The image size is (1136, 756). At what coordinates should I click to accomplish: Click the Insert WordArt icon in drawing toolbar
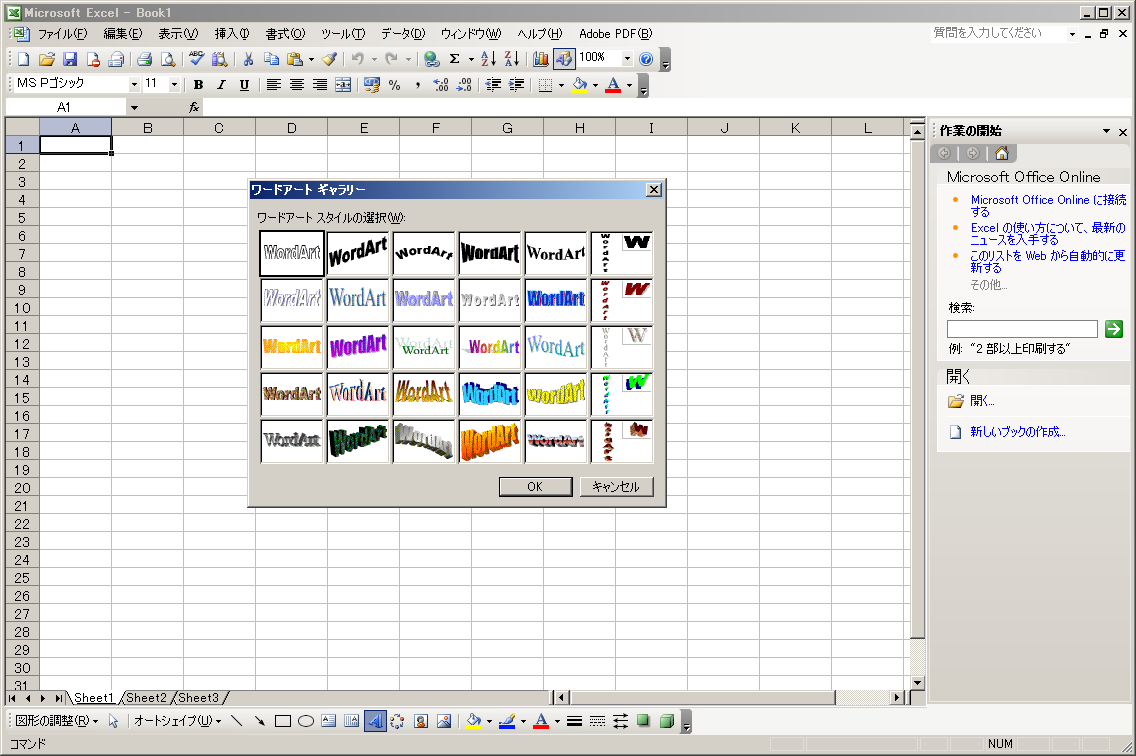tap(375, 721)
